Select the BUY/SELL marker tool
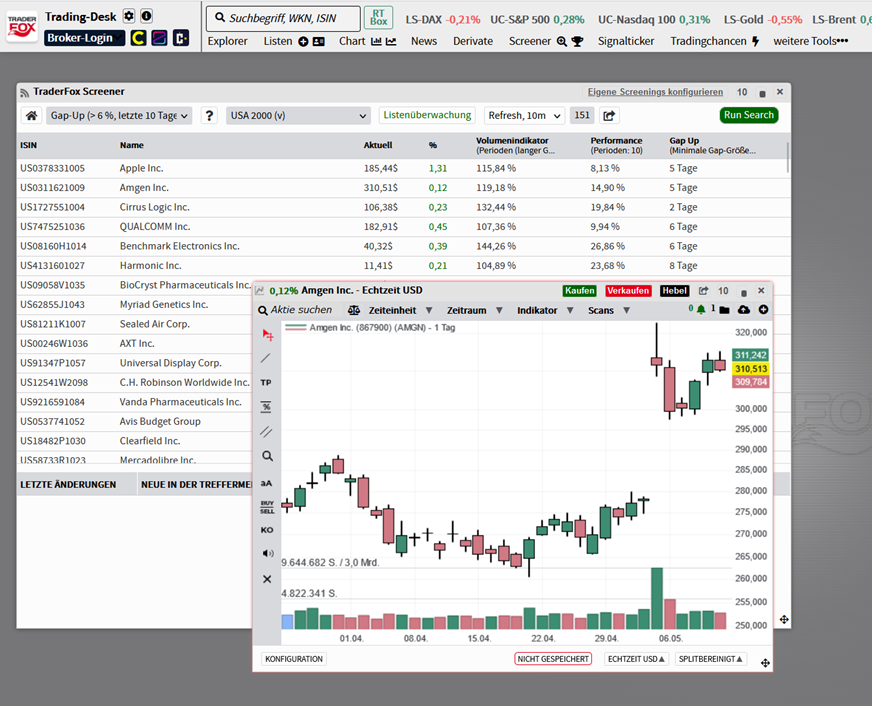 coord(267,507)
